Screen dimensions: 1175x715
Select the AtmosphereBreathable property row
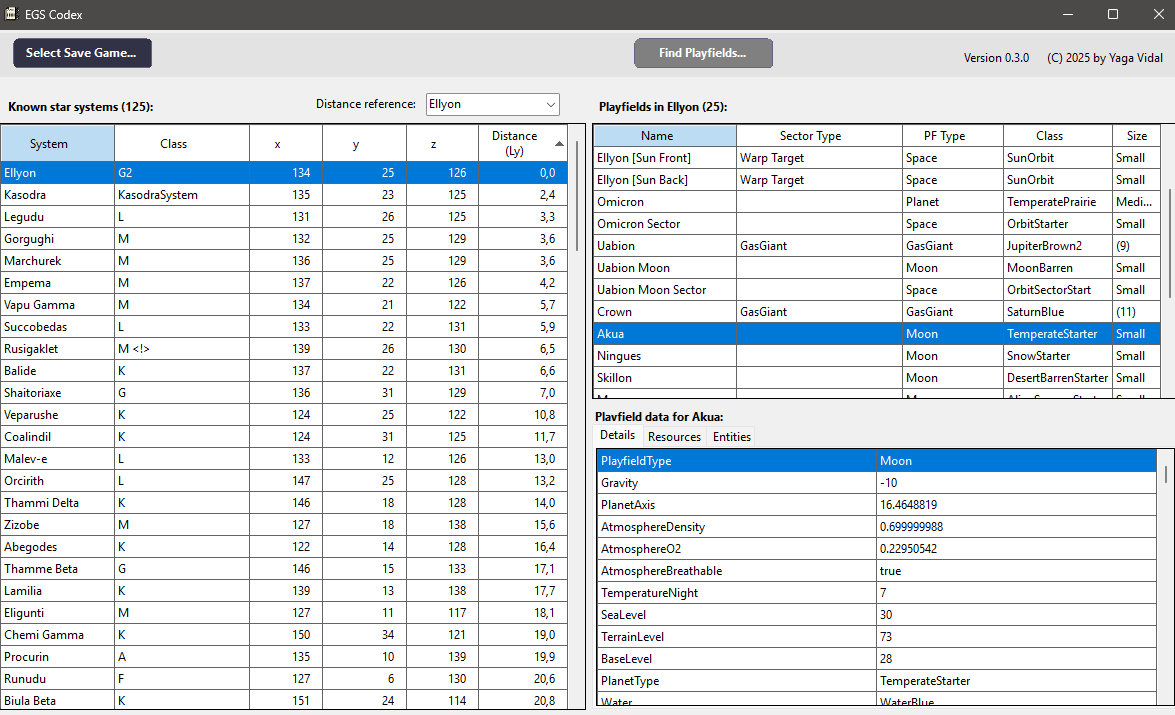[x=737, y=571]
